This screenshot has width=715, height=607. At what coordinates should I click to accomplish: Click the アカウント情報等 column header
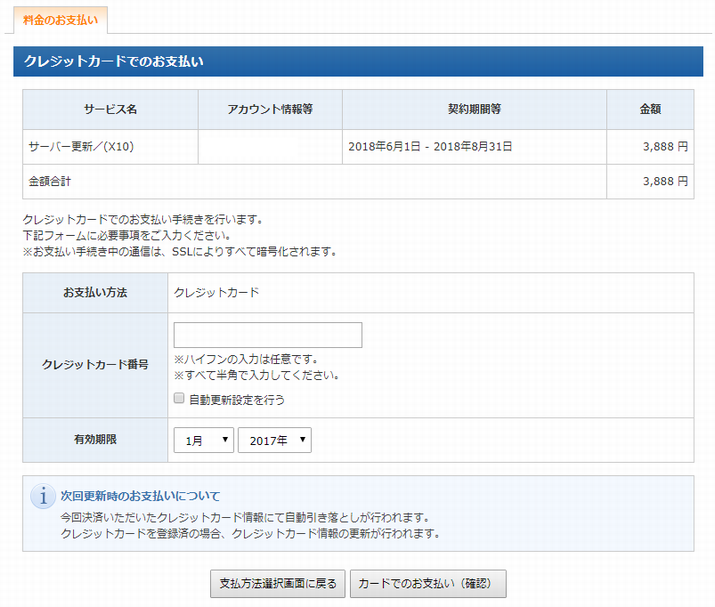(x=270, y=109)
